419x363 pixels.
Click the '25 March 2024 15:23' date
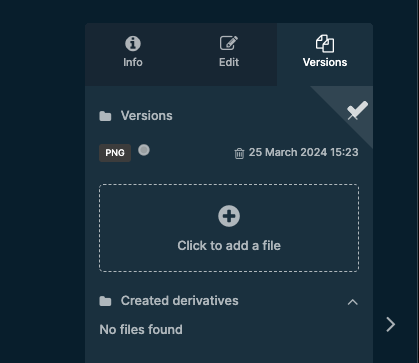[303, 152]
